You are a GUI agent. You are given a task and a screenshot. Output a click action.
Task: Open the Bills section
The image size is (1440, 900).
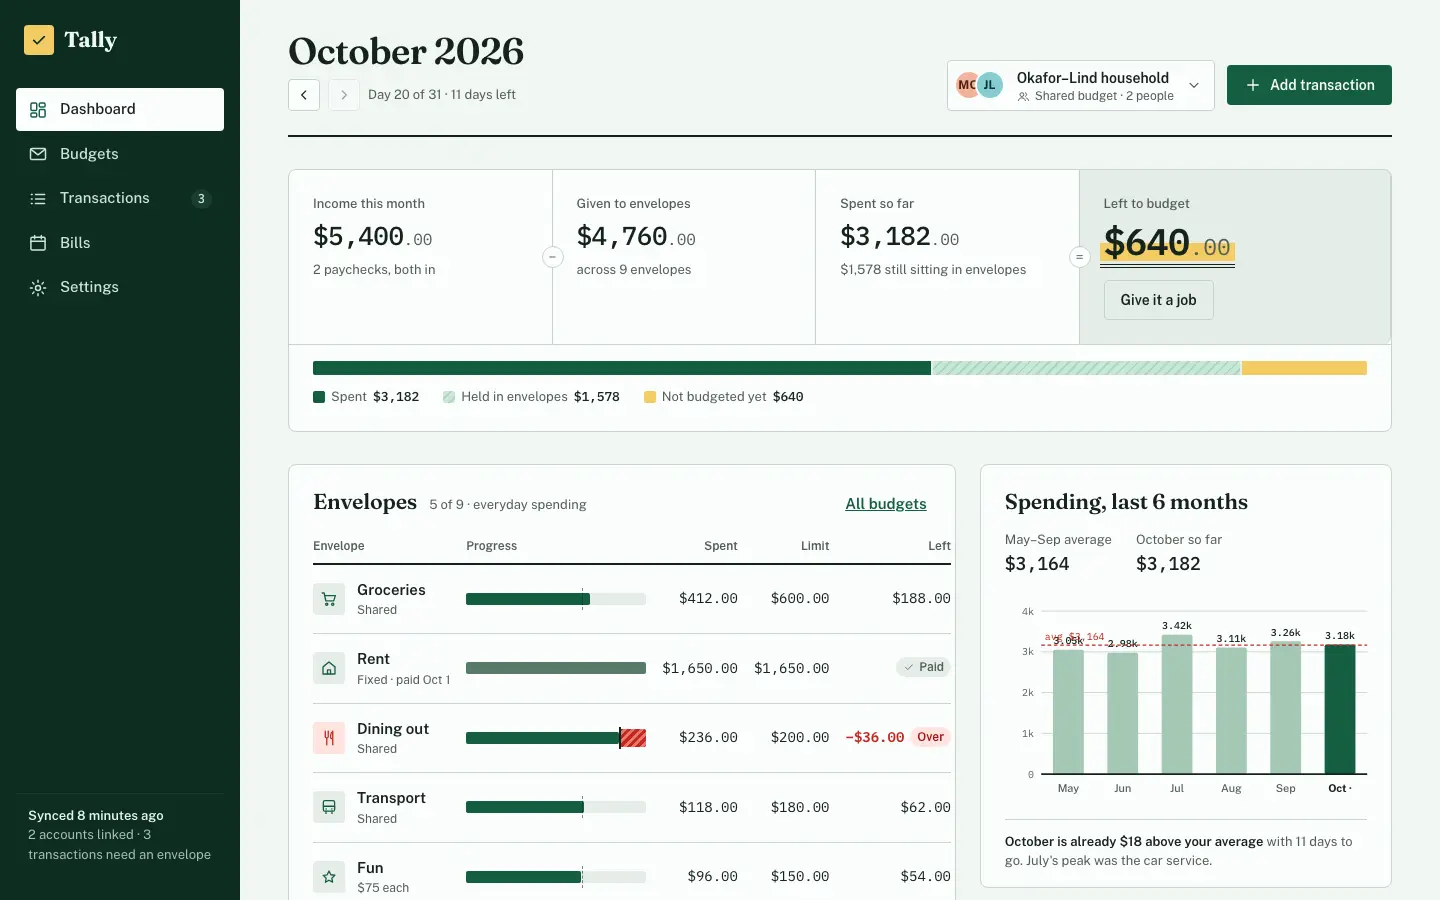click(120, 243)
